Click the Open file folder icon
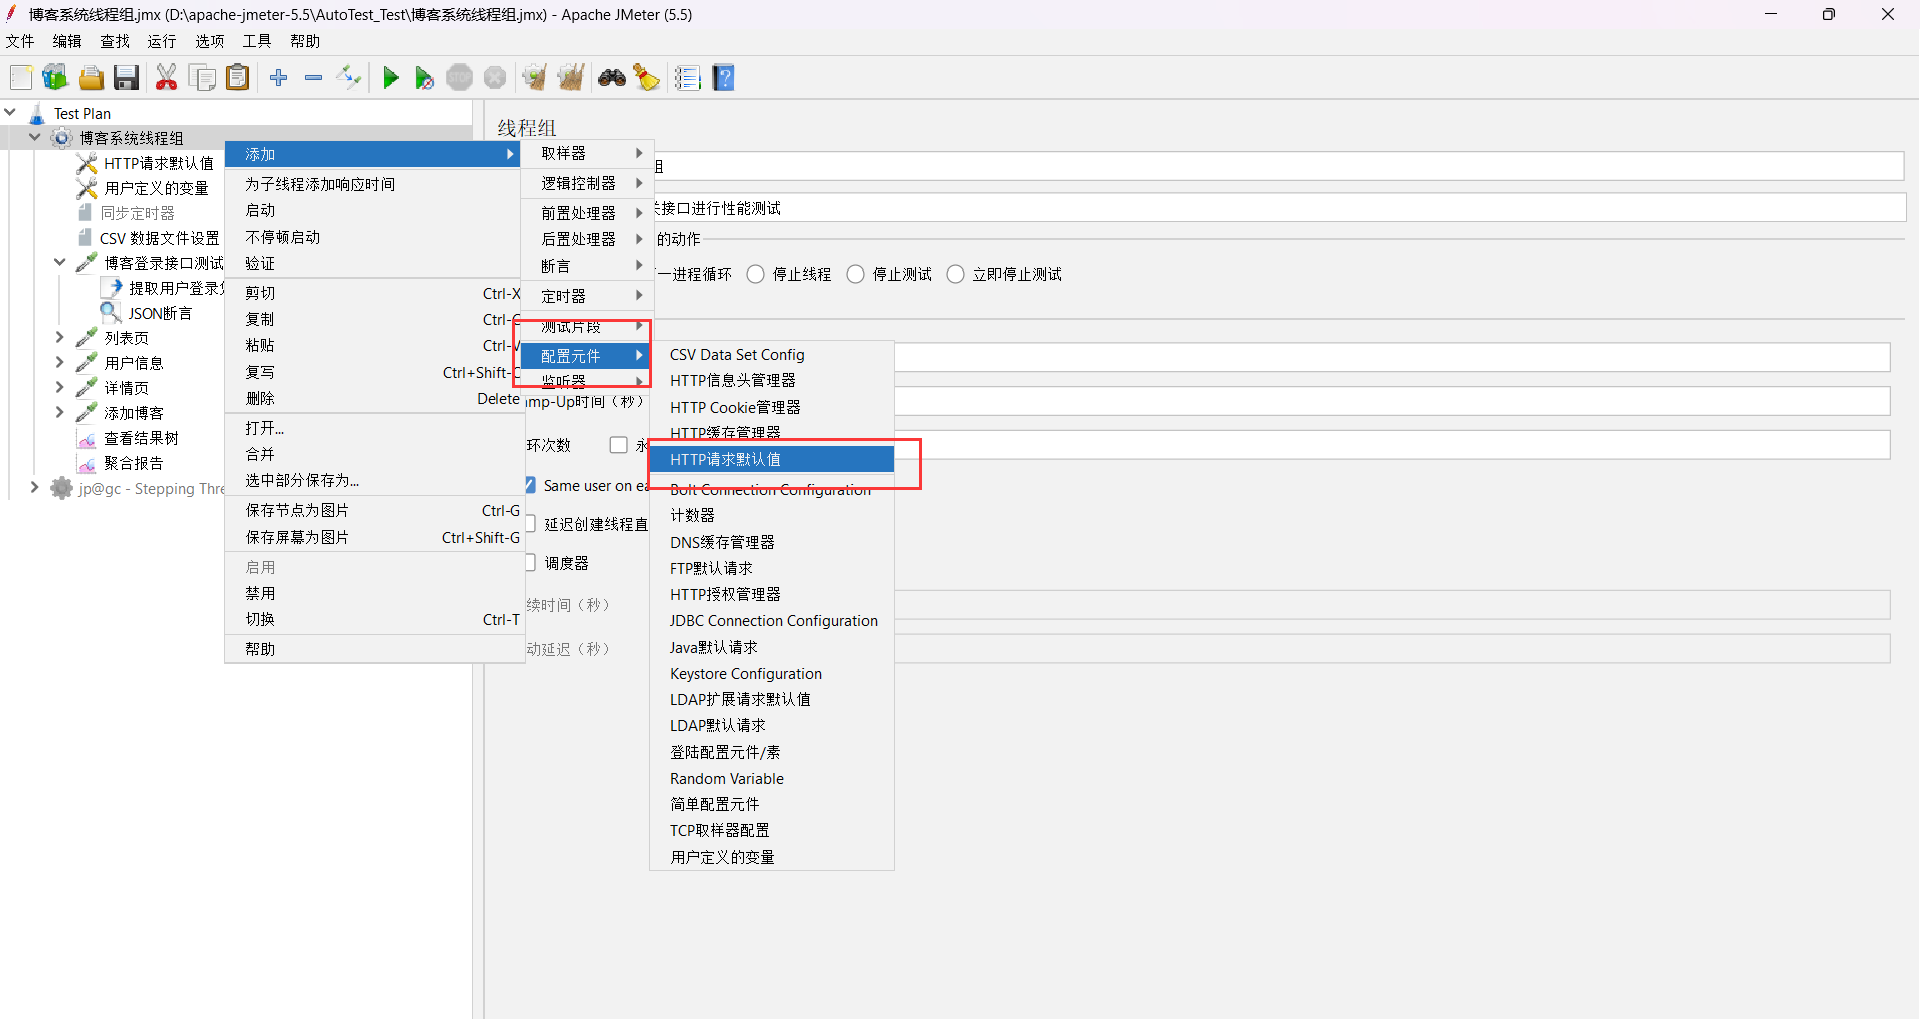The image size is (1920, 1020). pos(91,78)
